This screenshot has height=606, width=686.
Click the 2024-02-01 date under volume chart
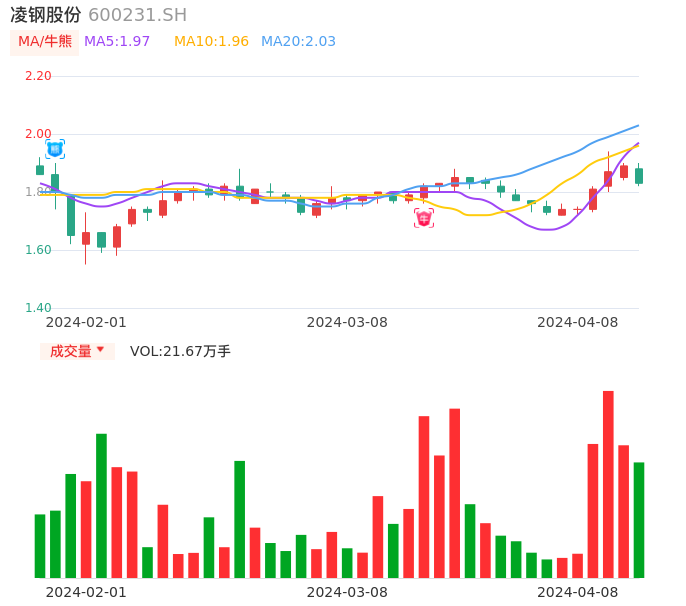[x=86, y=592]
